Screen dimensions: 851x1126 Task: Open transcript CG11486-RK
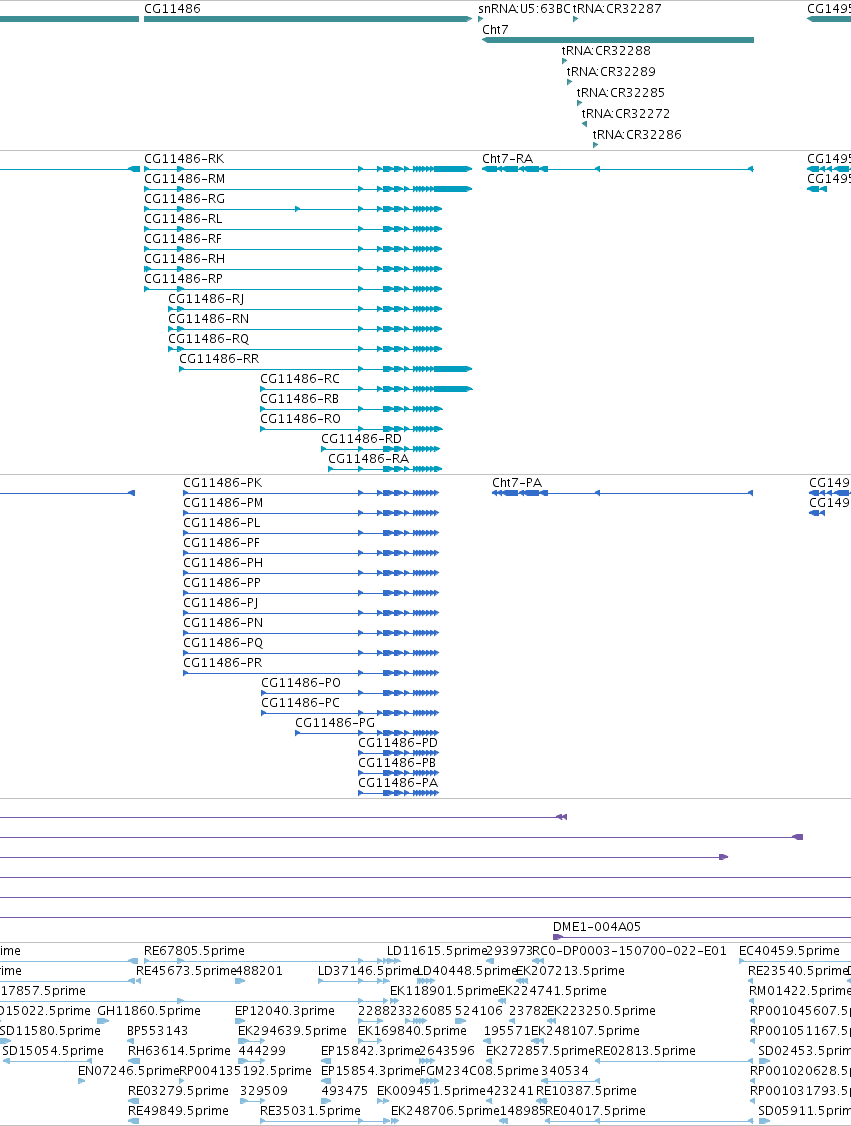184,159
